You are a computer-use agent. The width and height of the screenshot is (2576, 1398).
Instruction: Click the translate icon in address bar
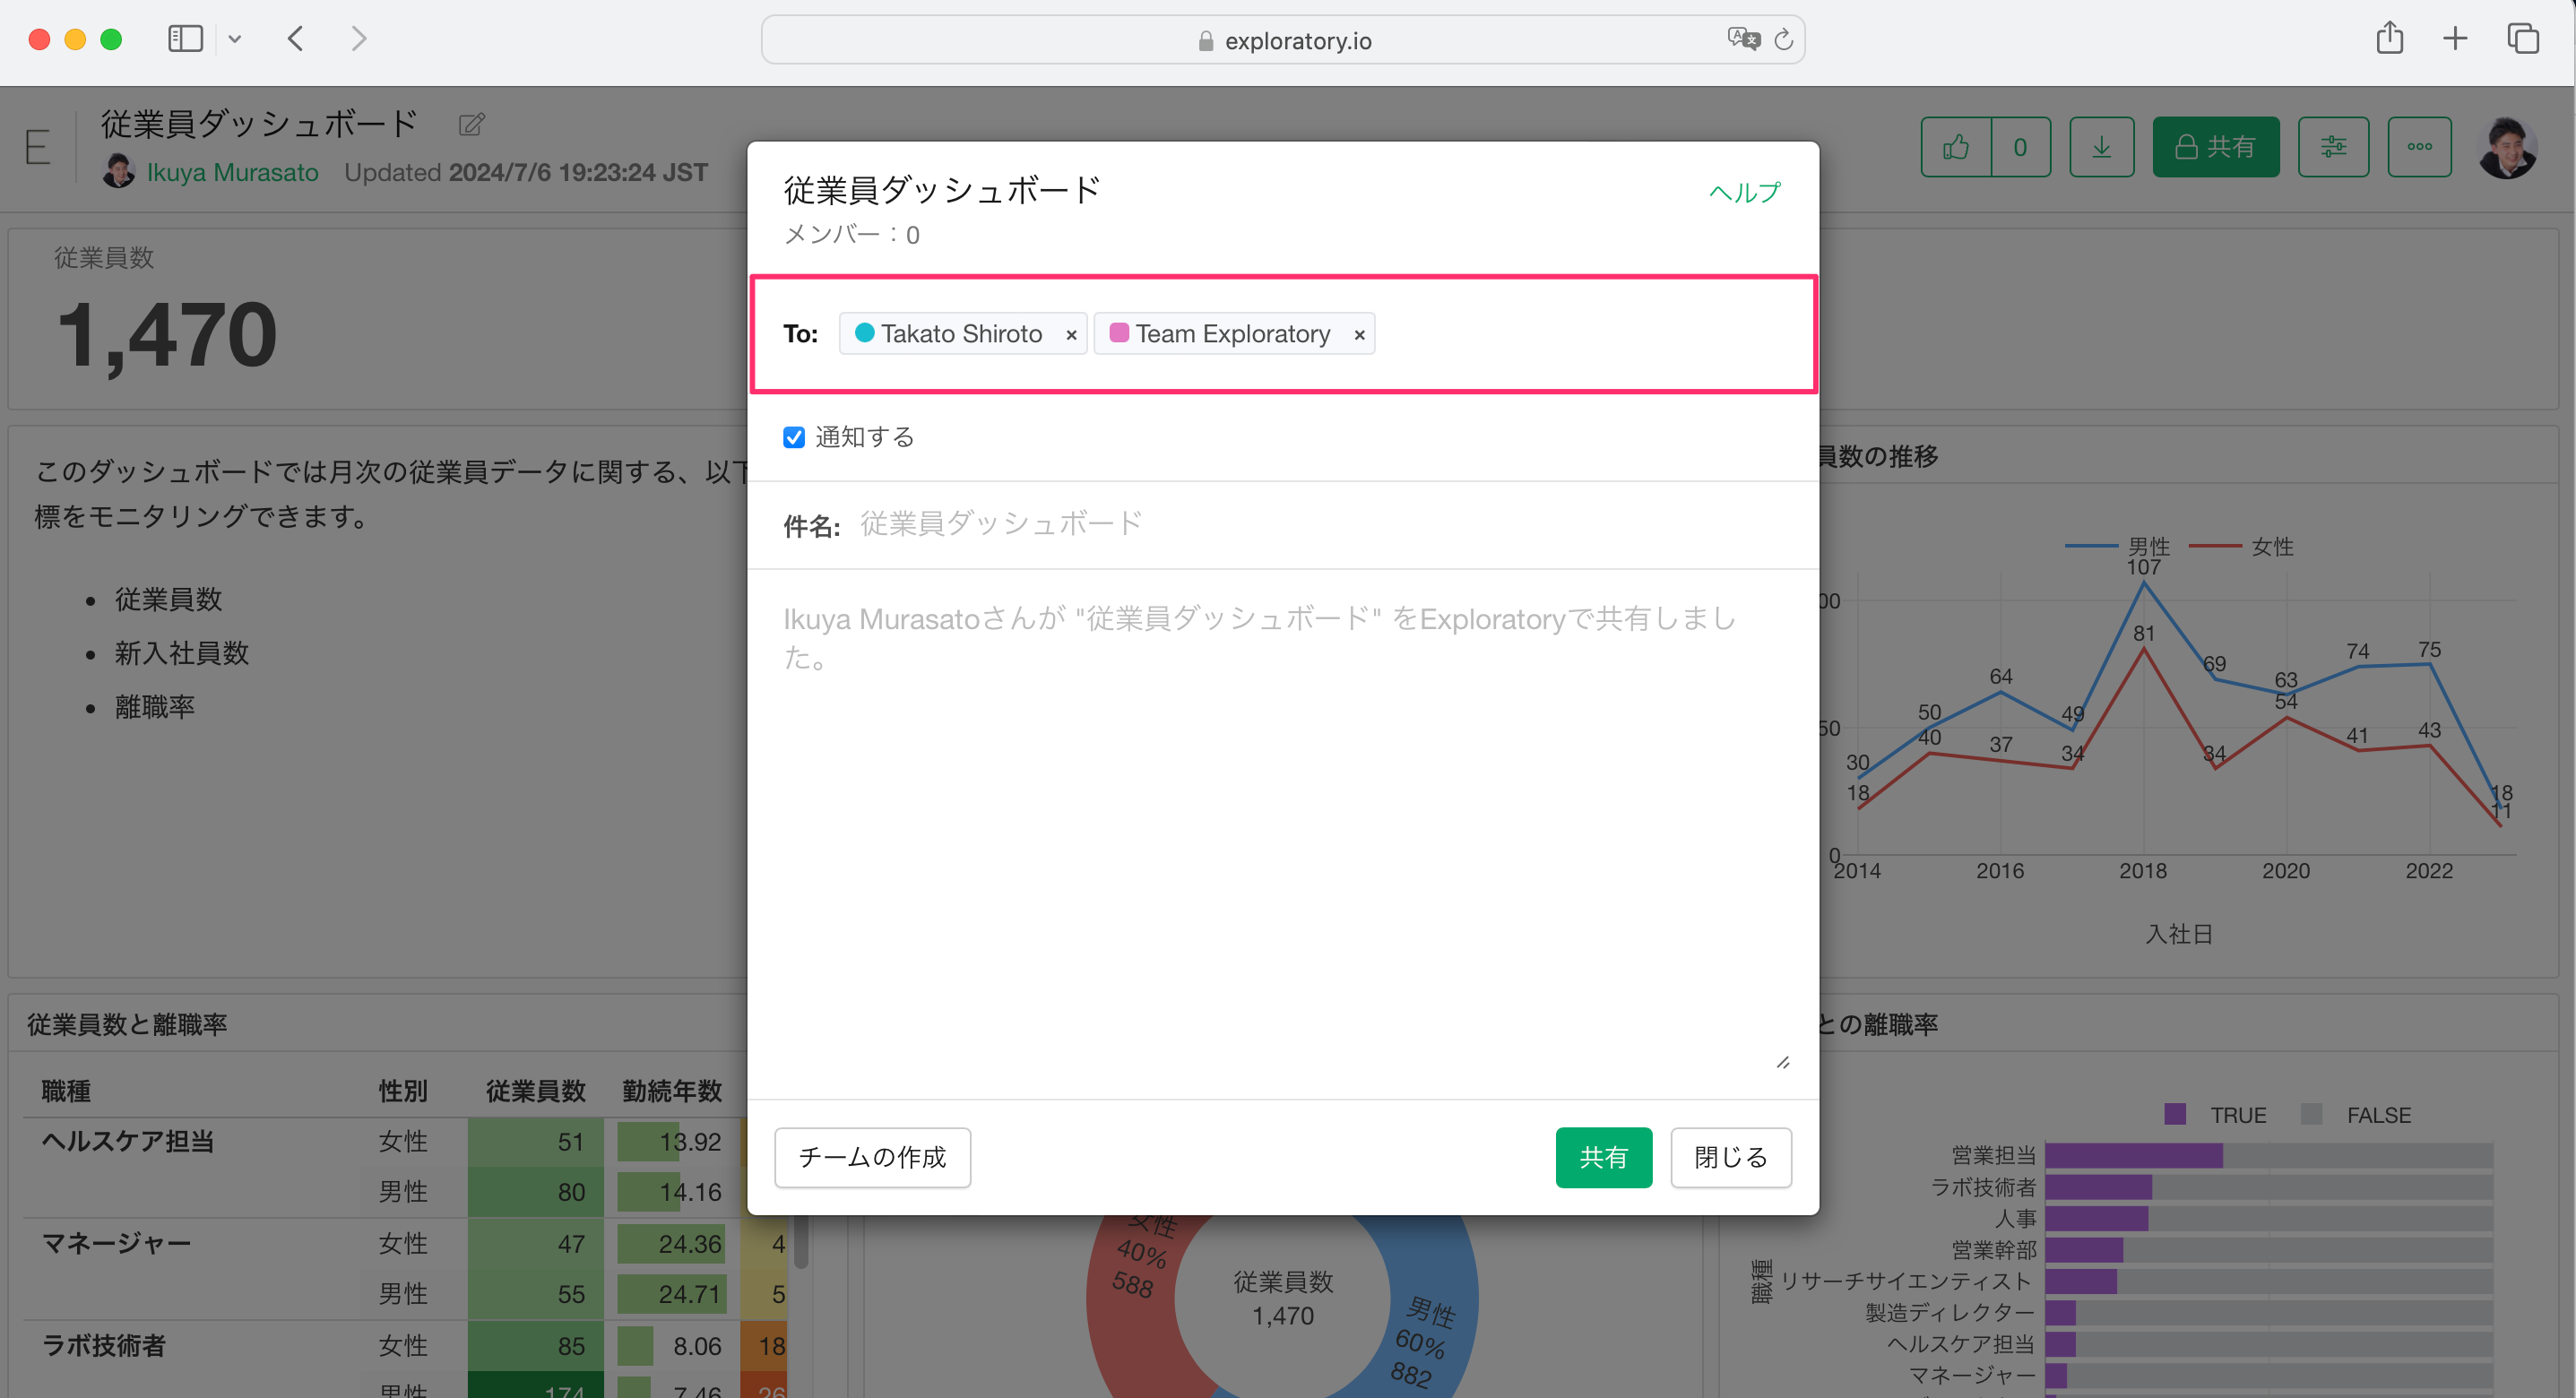(1743, 39)
